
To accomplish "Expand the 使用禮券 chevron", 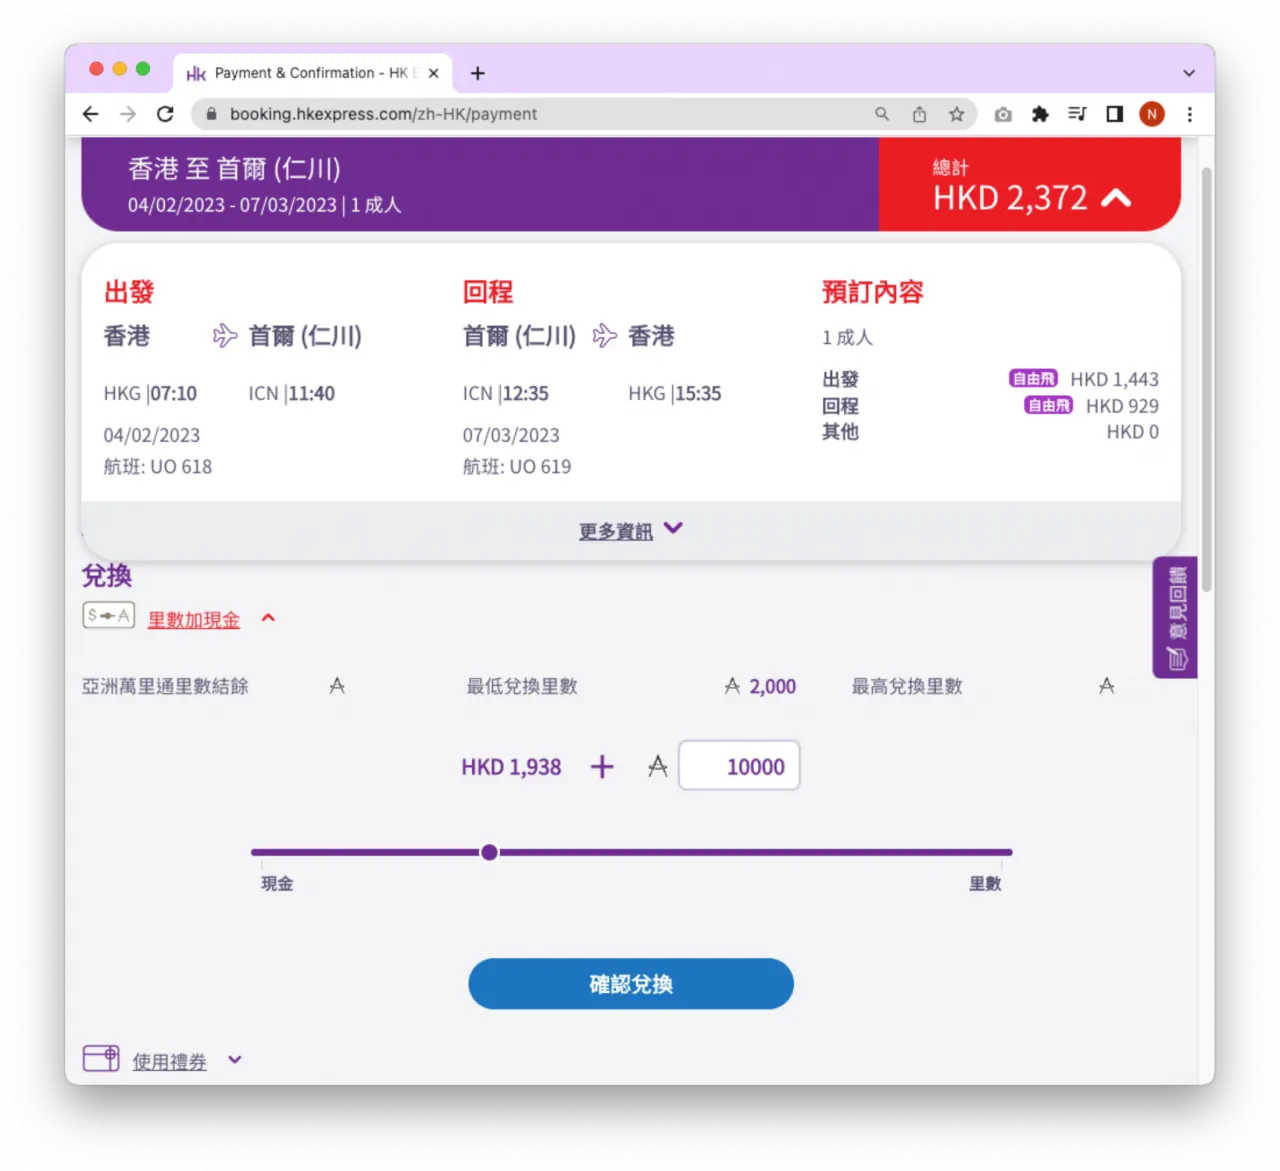I will click(x=235, y=1060).
